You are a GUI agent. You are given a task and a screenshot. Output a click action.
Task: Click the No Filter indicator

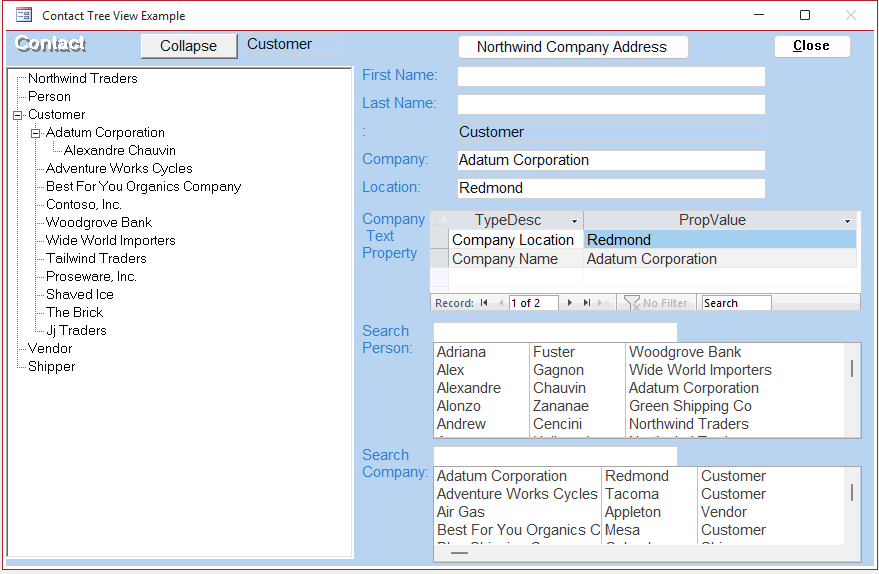coord(656,303)
